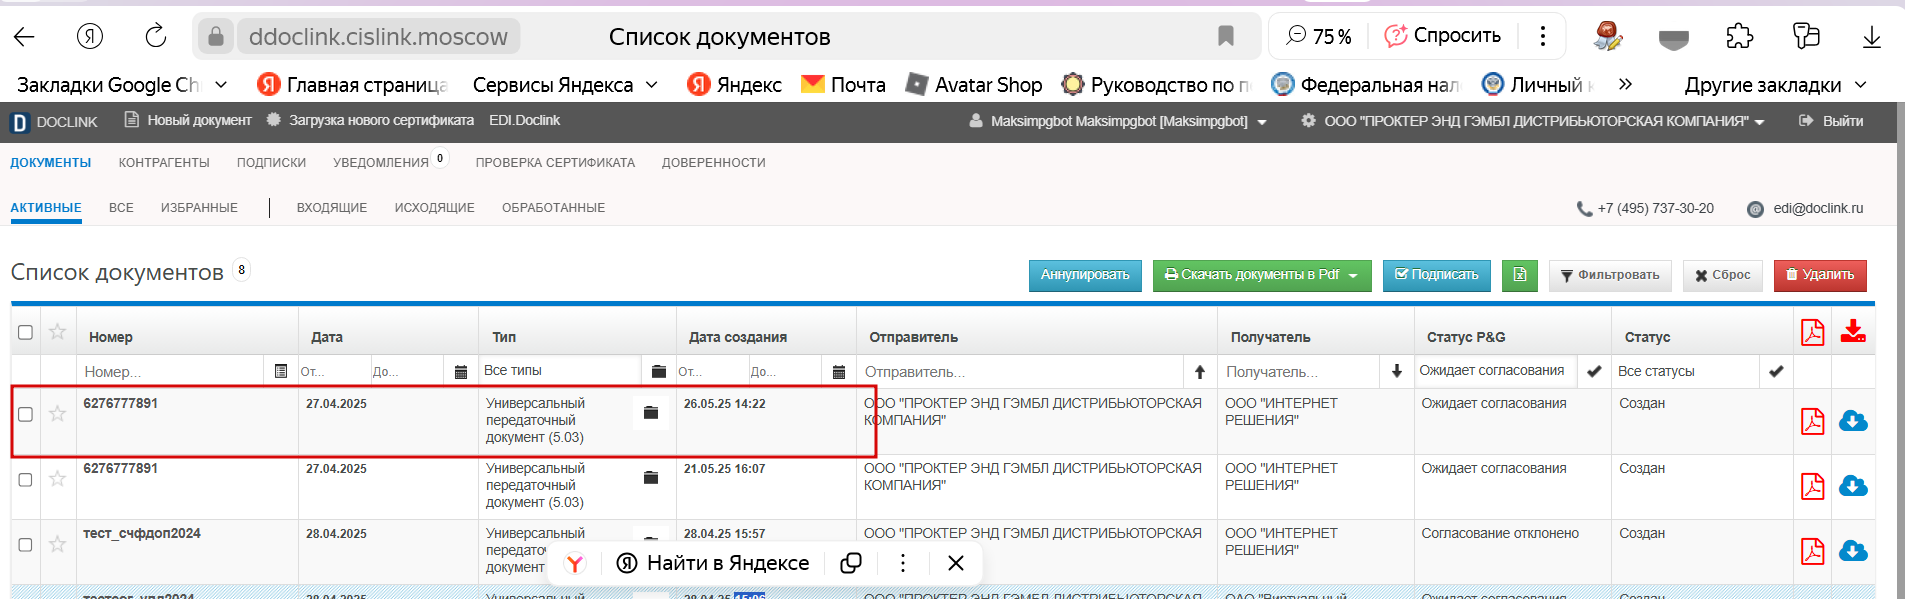The width and height of the screenshot is (1905, 599).
Task: Sort sender with the up arrow
Action: pyautogui.click(x=1200, y=372)
